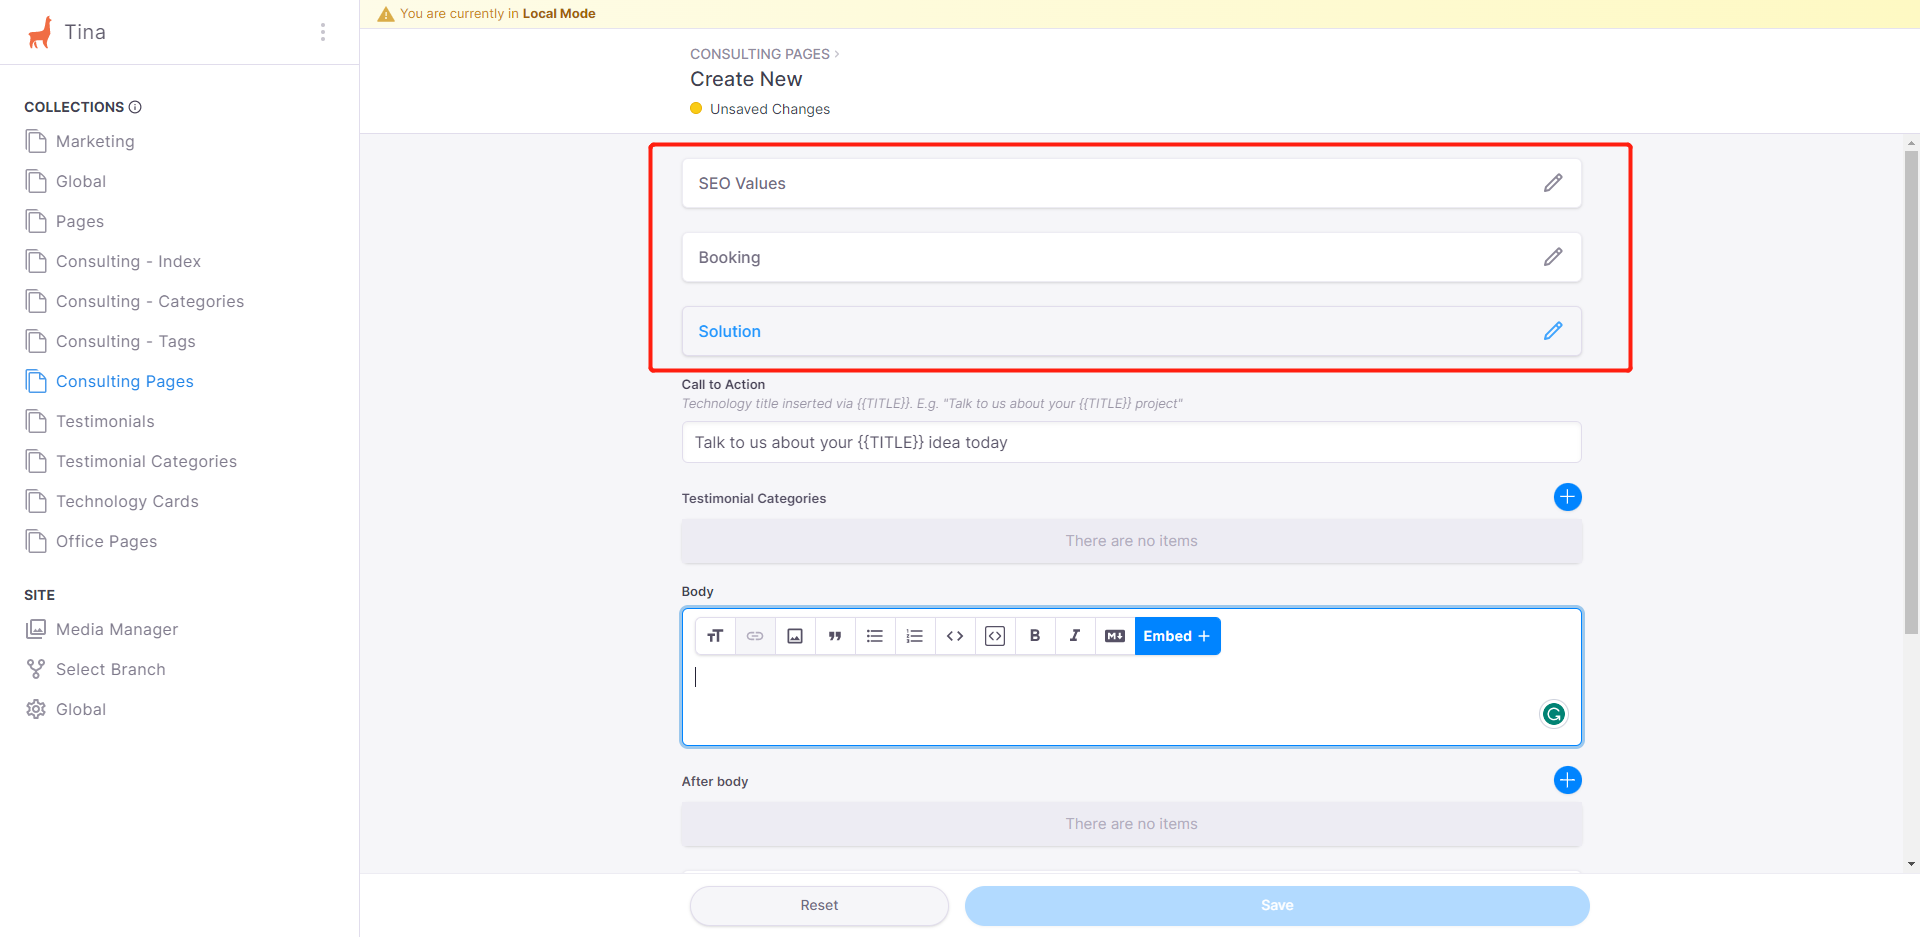The height and width of the screenshot is (937, 1920).
Task: Click the Reset button
Action: coord(818,905)
